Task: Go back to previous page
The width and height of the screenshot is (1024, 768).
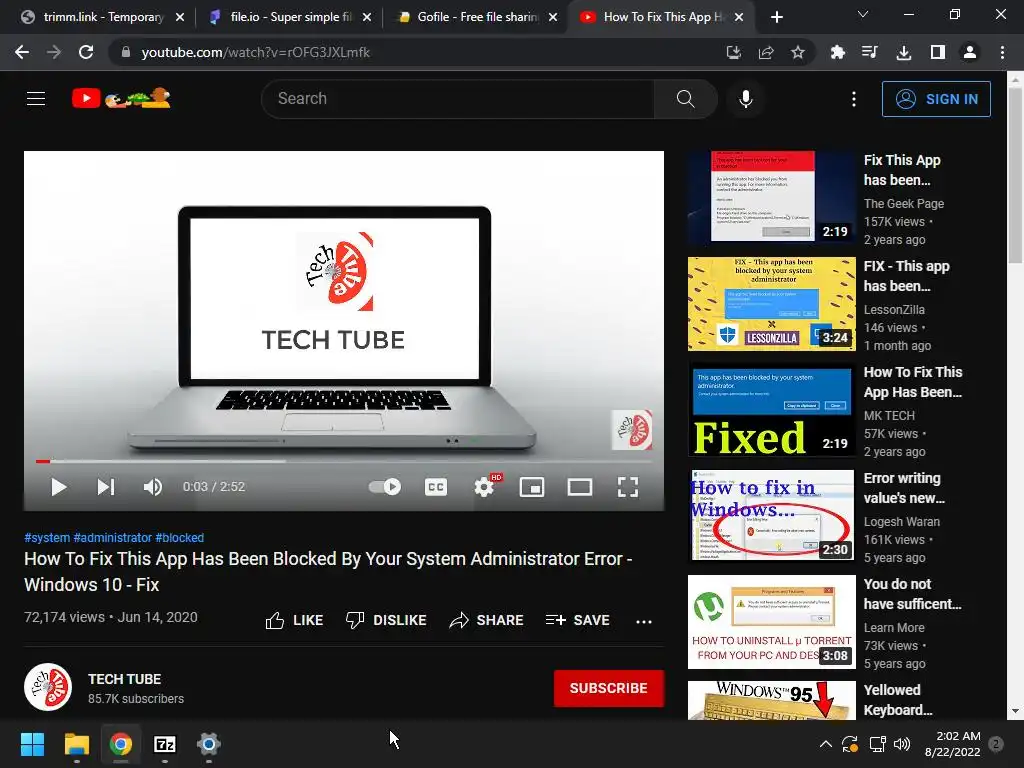Action: coord(22,52)
